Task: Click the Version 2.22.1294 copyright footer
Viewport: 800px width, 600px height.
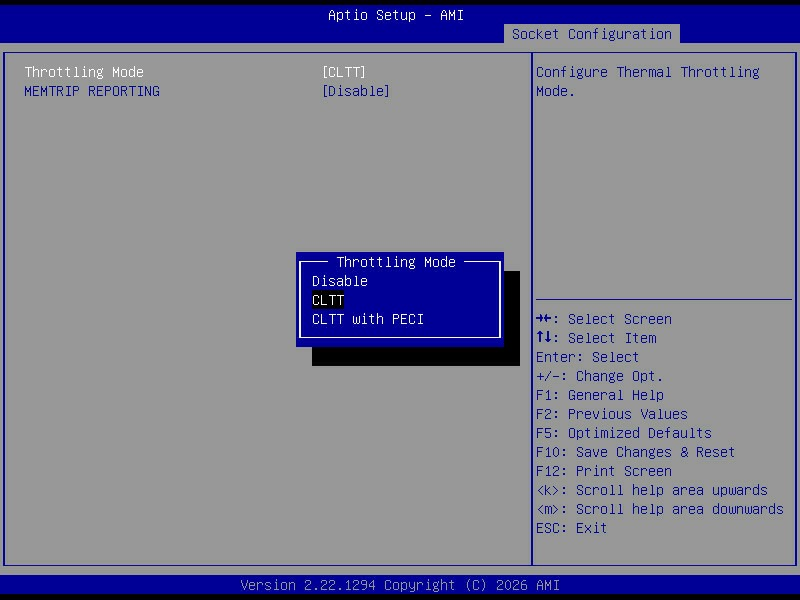Action: click(x=400, y=585)
